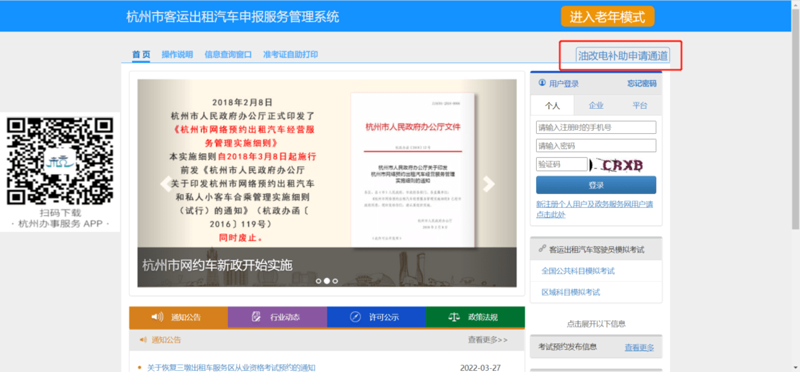Screen dimensions: 800x372
Task: Click the 进入老年模式 button
Action: tap(607, 16)
